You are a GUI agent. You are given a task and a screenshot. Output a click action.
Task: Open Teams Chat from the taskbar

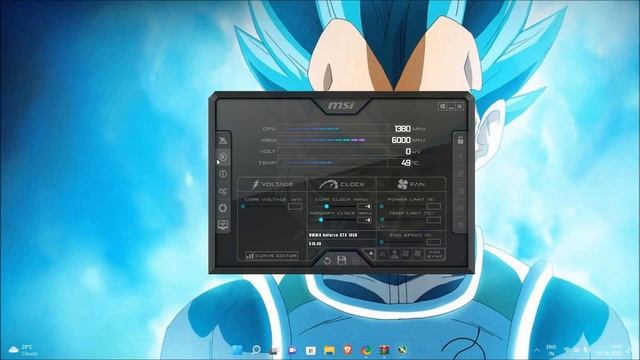coord(292,350)
